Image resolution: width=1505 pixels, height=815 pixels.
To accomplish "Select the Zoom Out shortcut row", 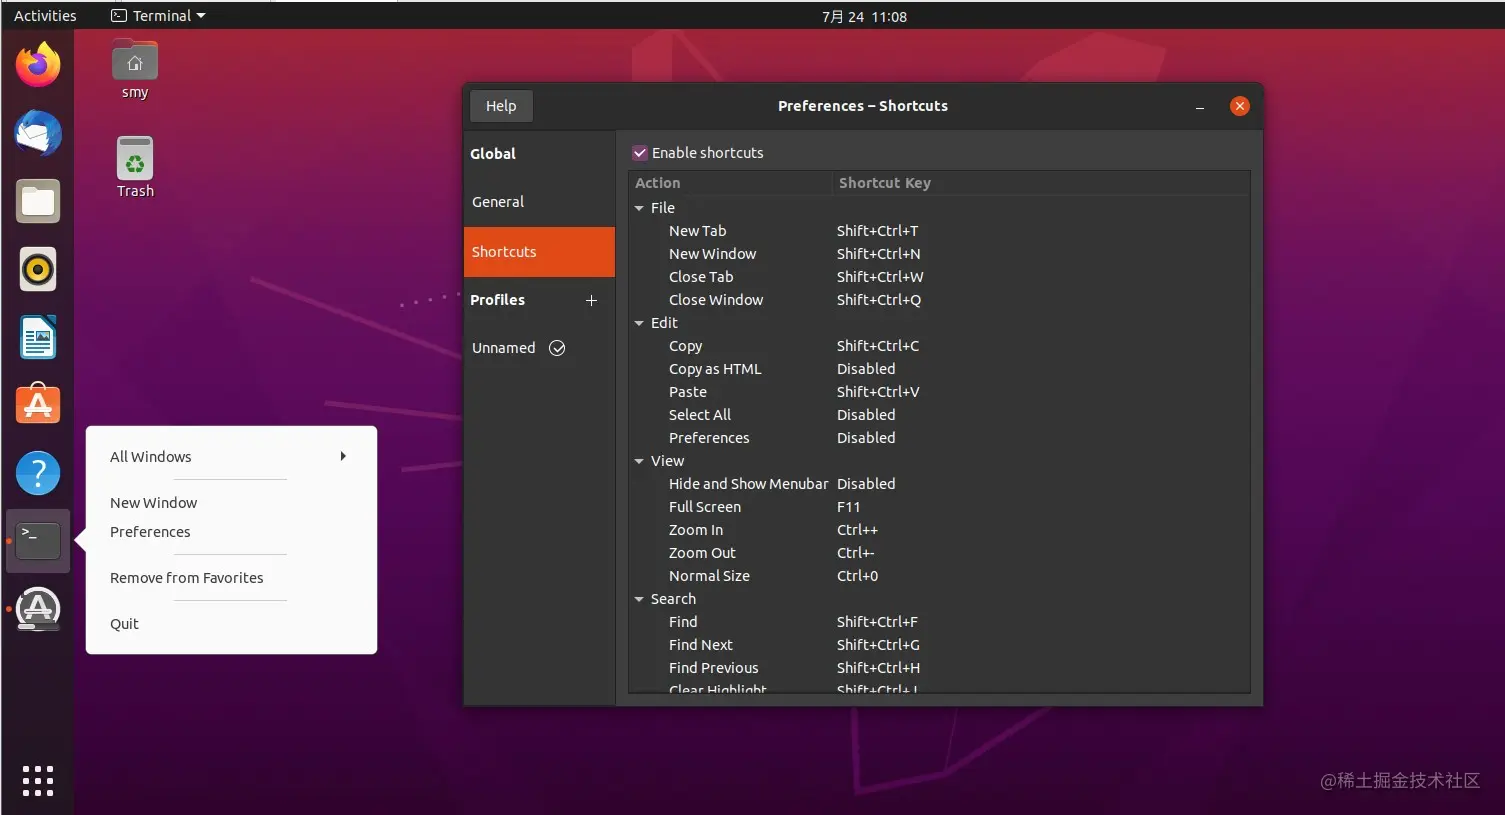I will coord(939,553).
